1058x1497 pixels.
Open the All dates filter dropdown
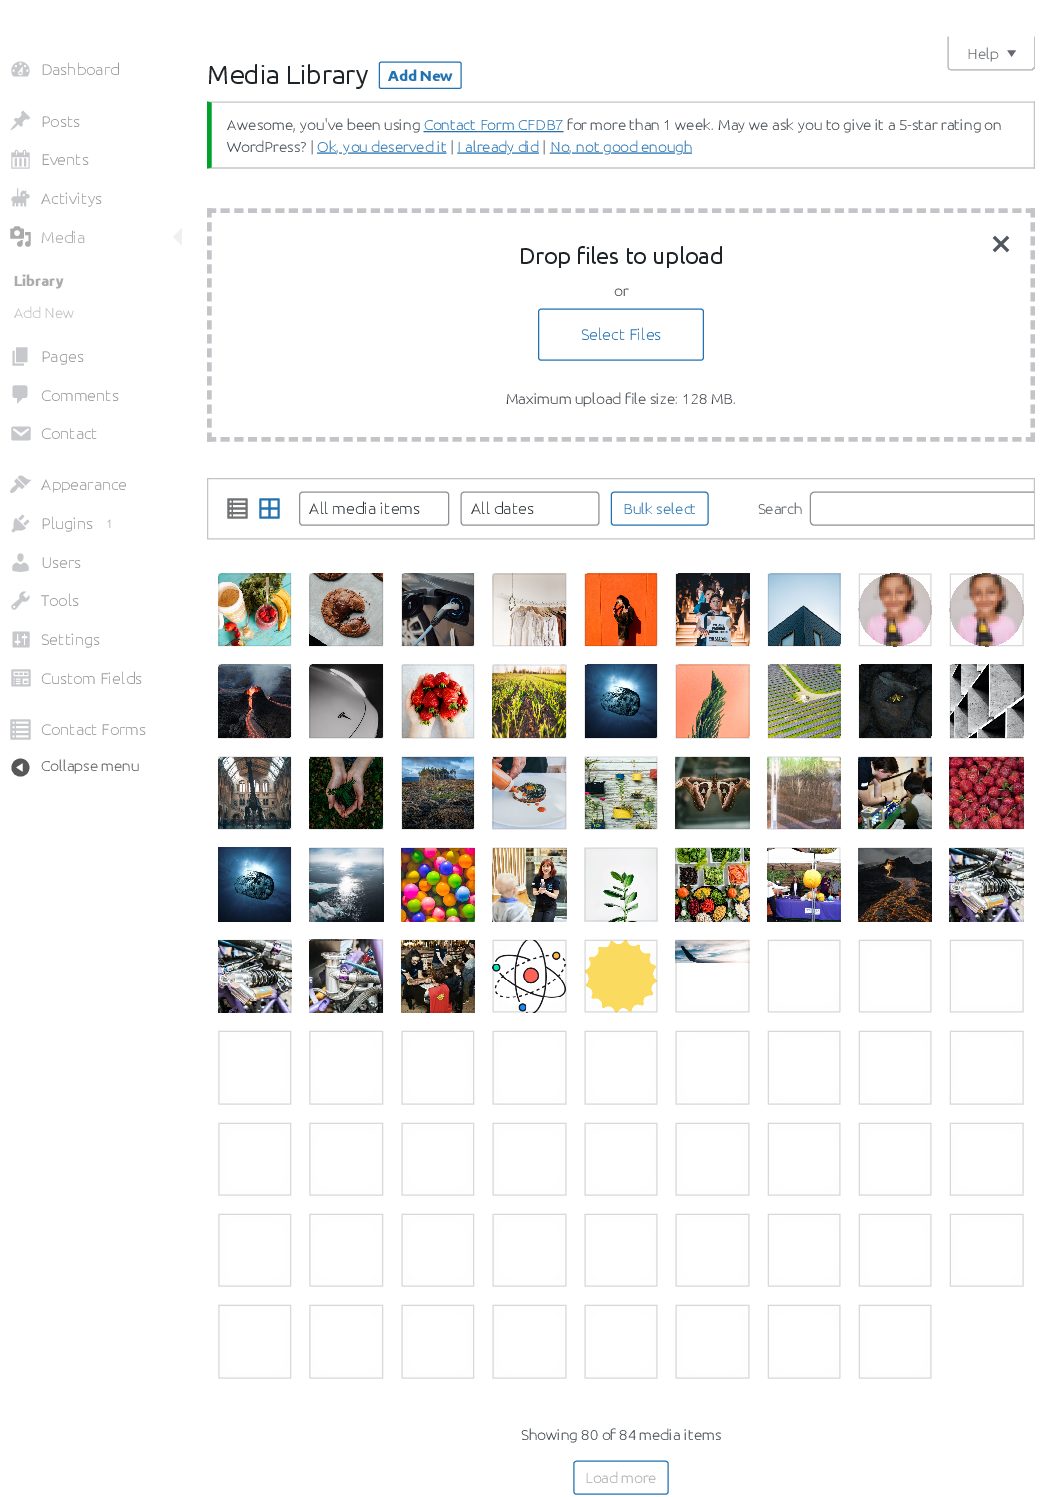530,508
